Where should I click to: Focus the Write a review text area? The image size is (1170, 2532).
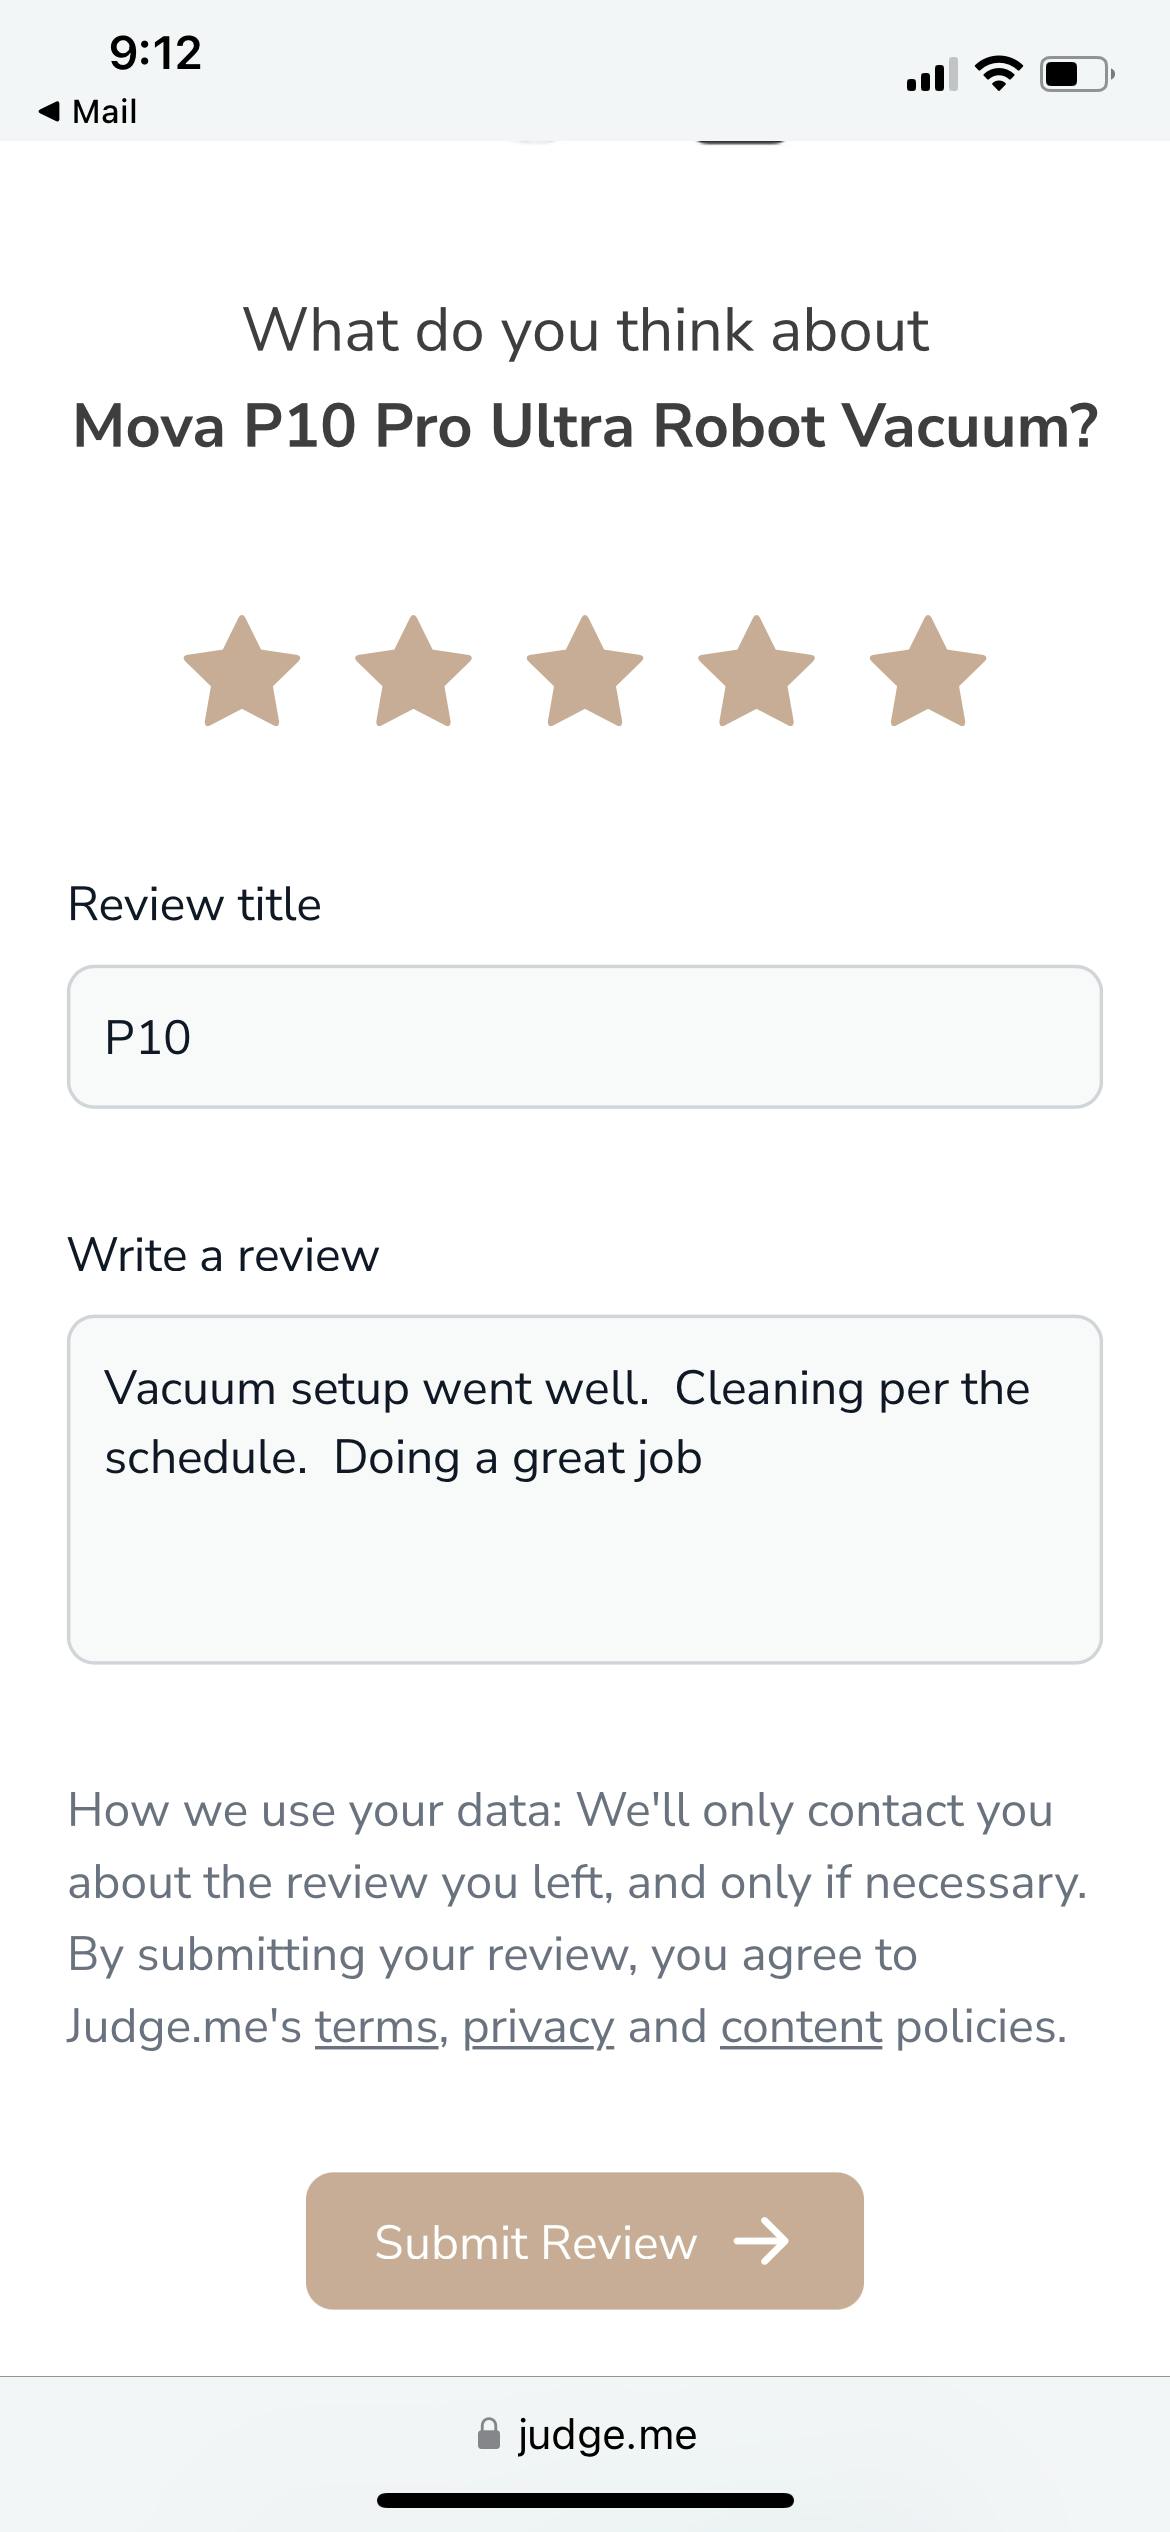point(585,1489)
